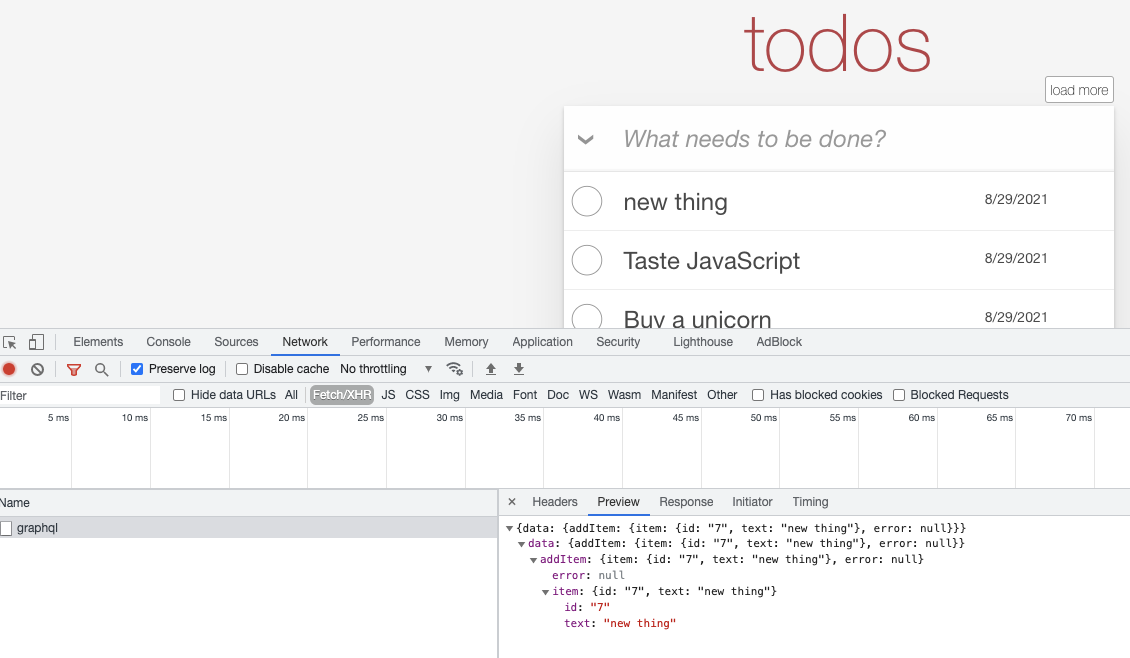Open the Performance tab

386,342
